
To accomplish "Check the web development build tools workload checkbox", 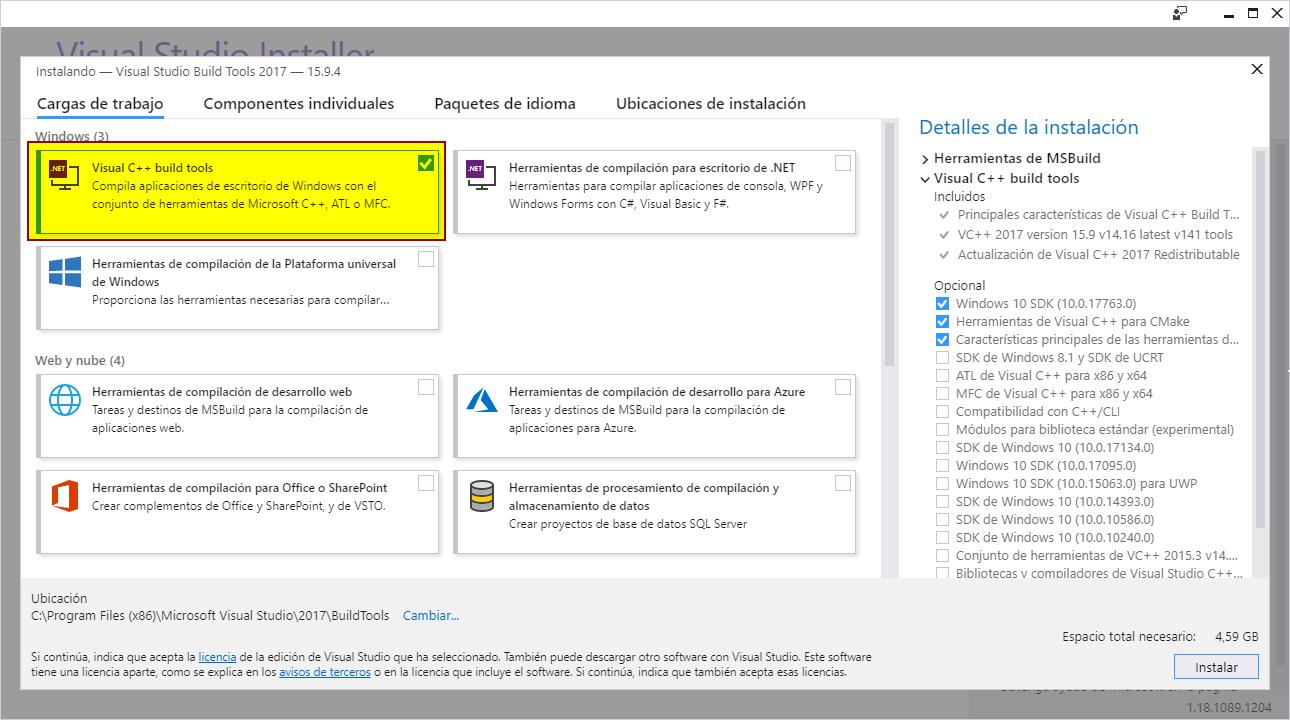I will [426, 387].
